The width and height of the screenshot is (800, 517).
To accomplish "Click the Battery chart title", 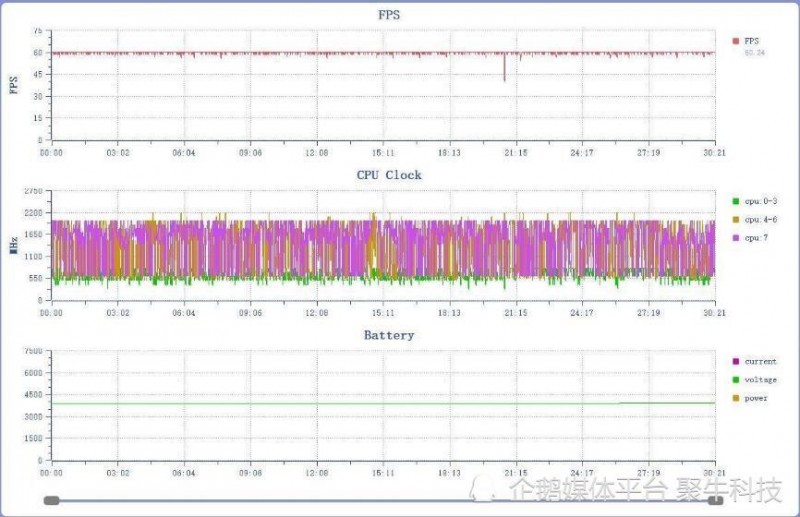I will (389, 336).
